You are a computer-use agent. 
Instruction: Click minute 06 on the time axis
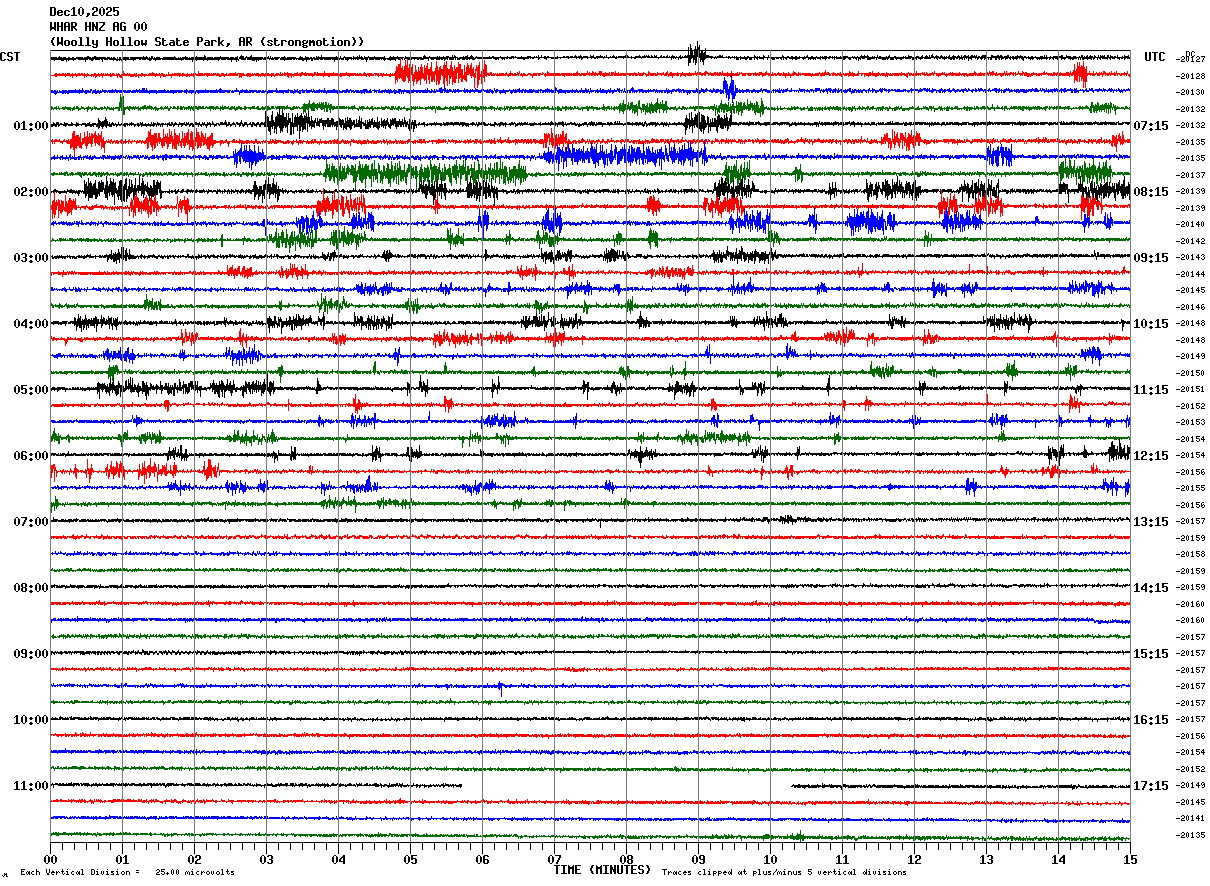482,859
